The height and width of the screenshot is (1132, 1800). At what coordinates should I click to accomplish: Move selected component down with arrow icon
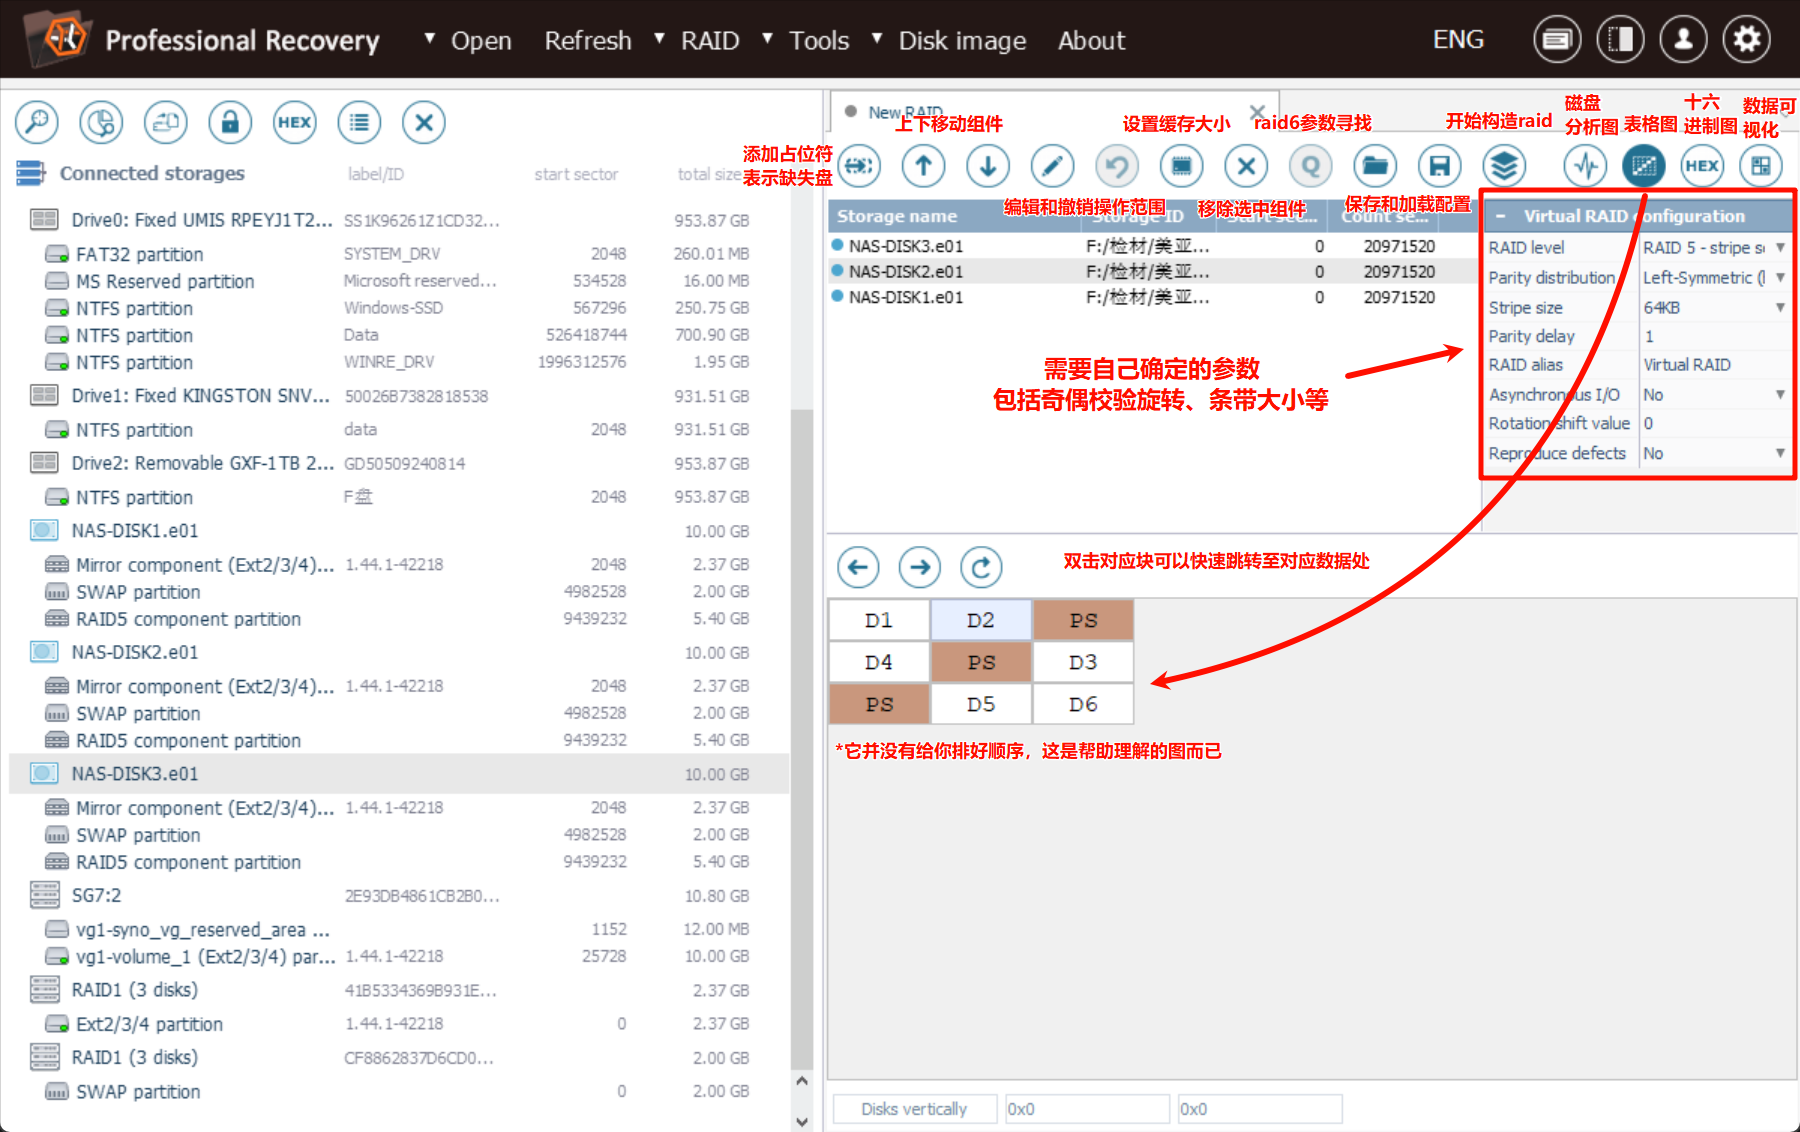pyautogui.click(x=987, y=166)
